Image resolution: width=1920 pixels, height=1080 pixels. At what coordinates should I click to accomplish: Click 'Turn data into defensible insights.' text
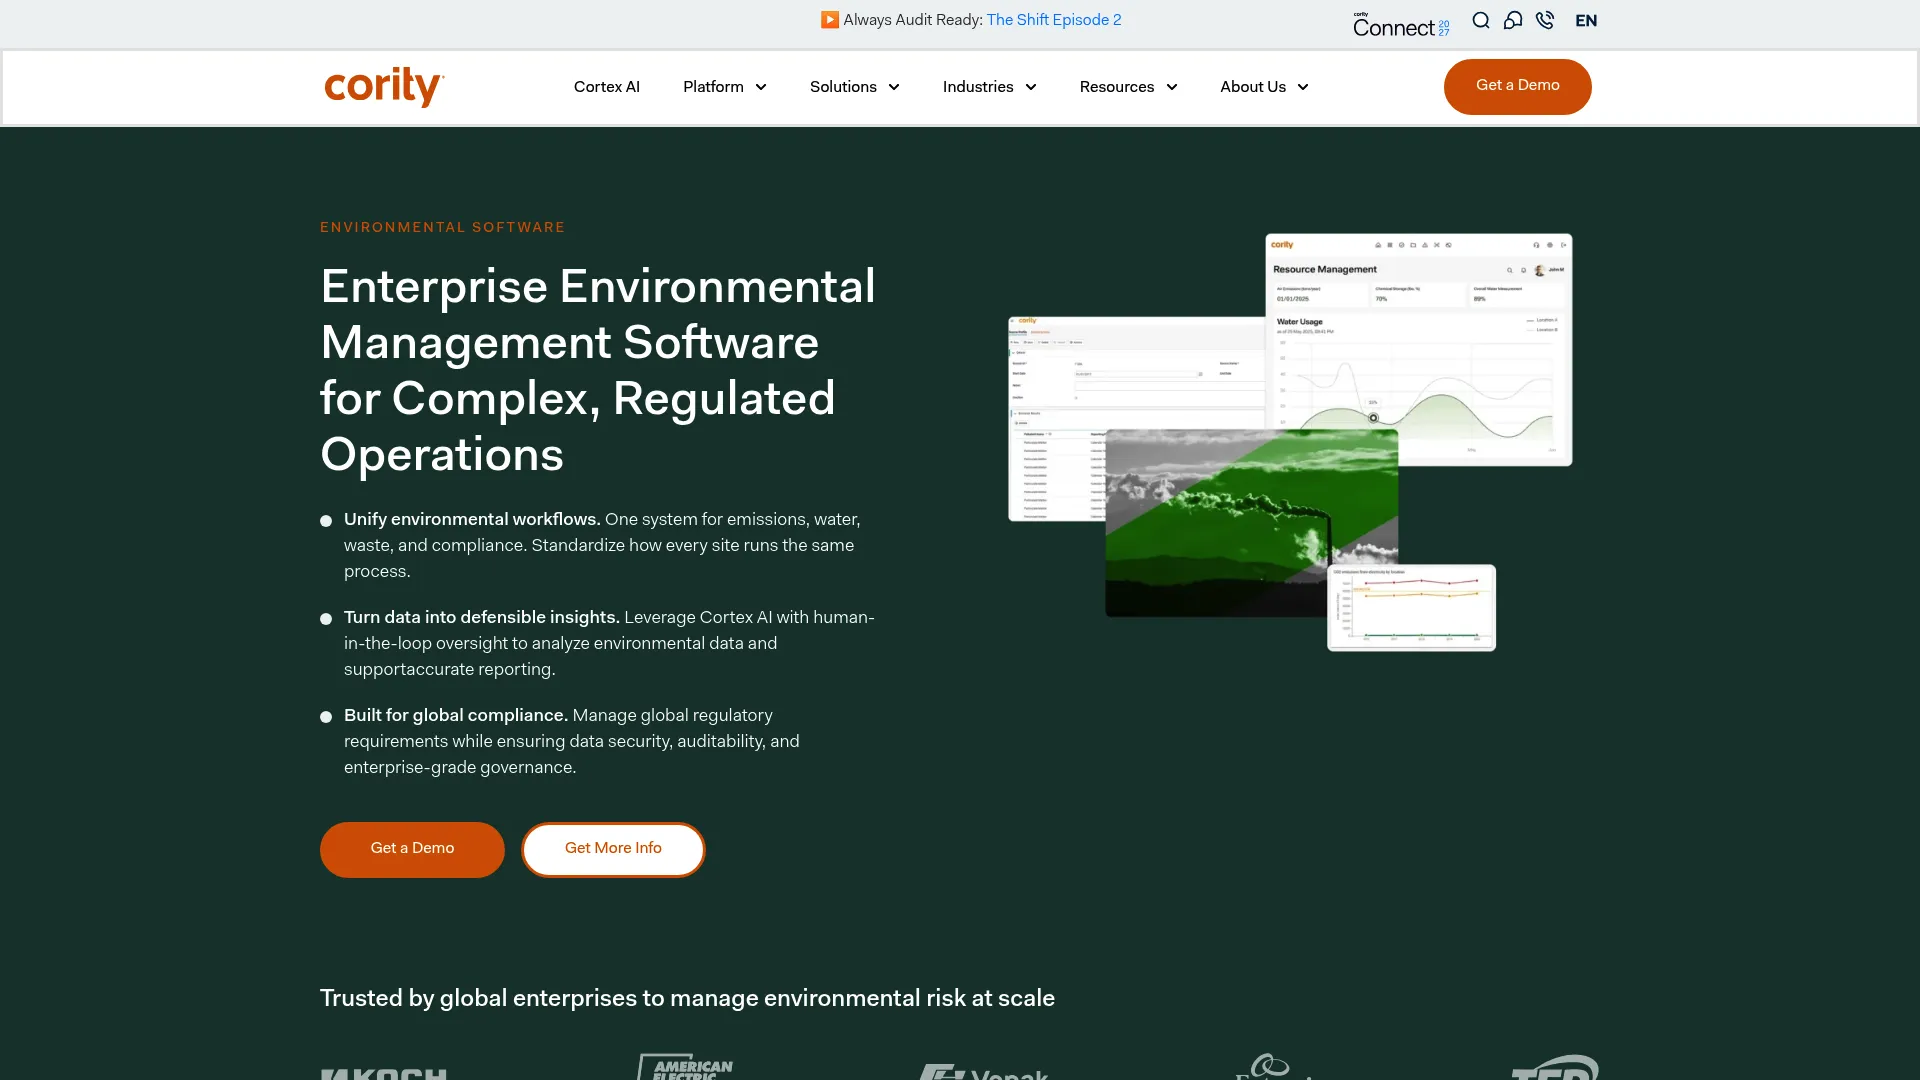482,617
